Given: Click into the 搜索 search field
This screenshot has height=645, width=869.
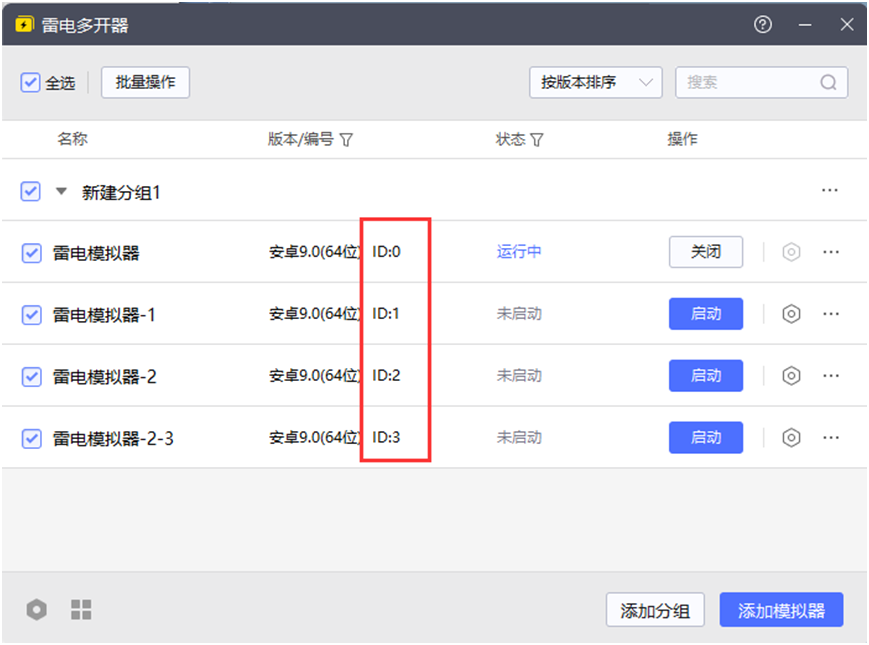Looking at the screenshot, I should tap(750, 83).
